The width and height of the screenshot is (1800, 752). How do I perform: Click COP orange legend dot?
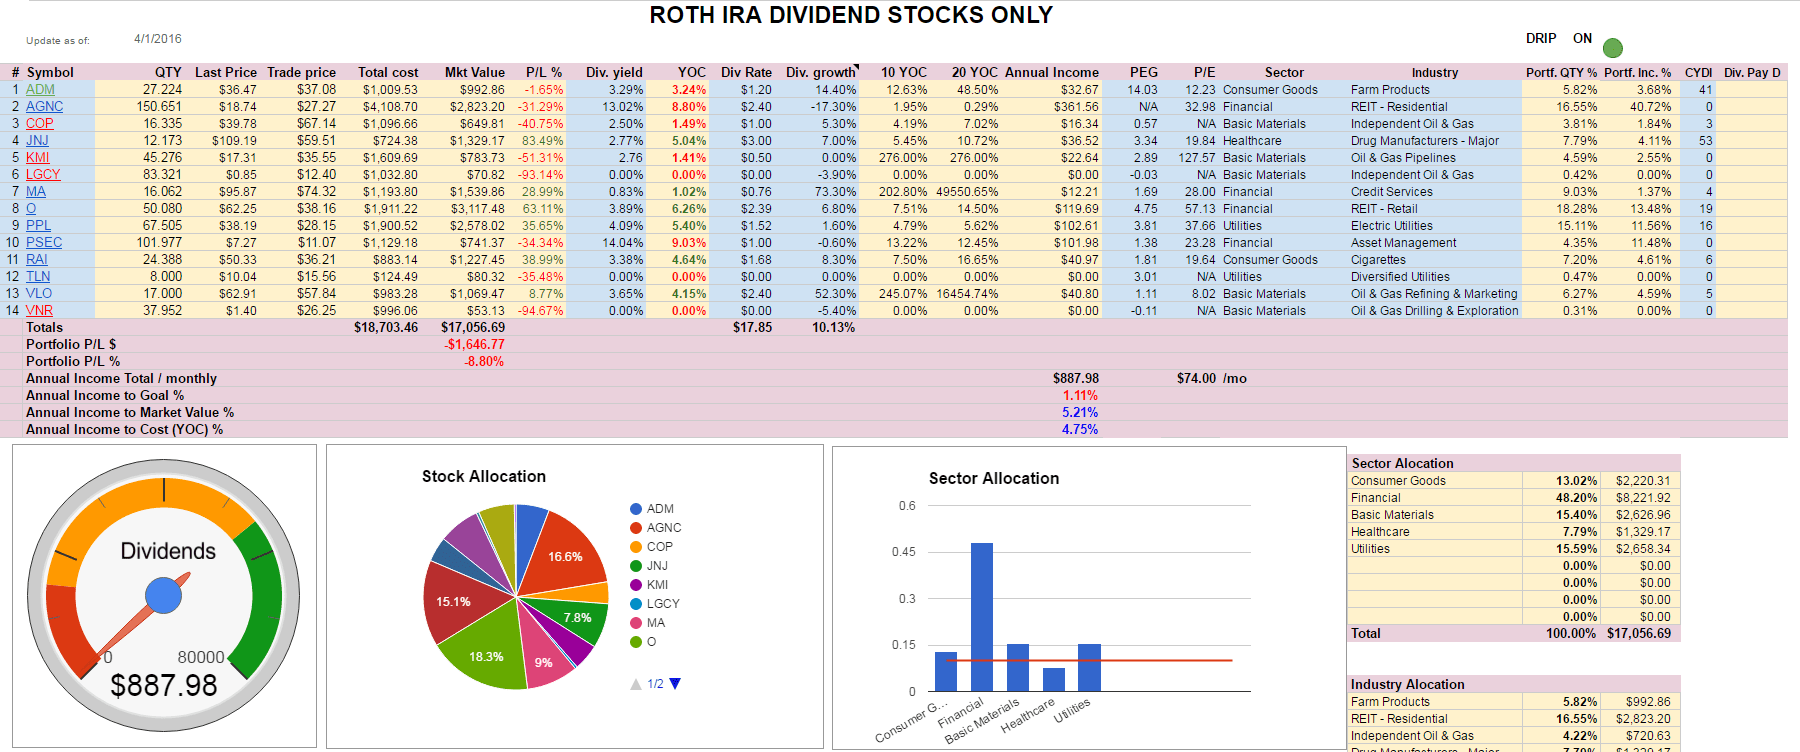click(636, 547)
